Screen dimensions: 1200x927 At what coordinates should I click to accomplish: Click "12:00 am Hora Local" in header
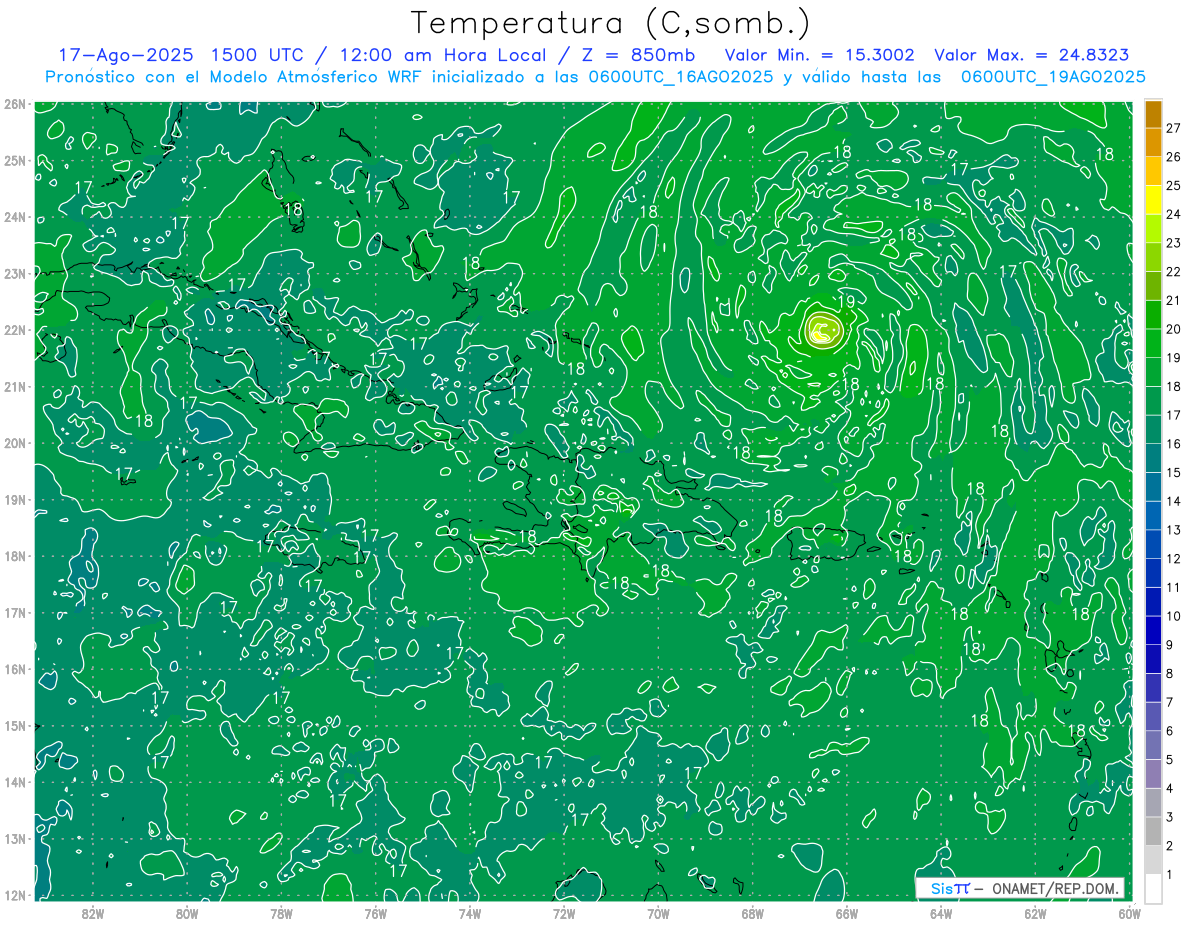(443, 55)
